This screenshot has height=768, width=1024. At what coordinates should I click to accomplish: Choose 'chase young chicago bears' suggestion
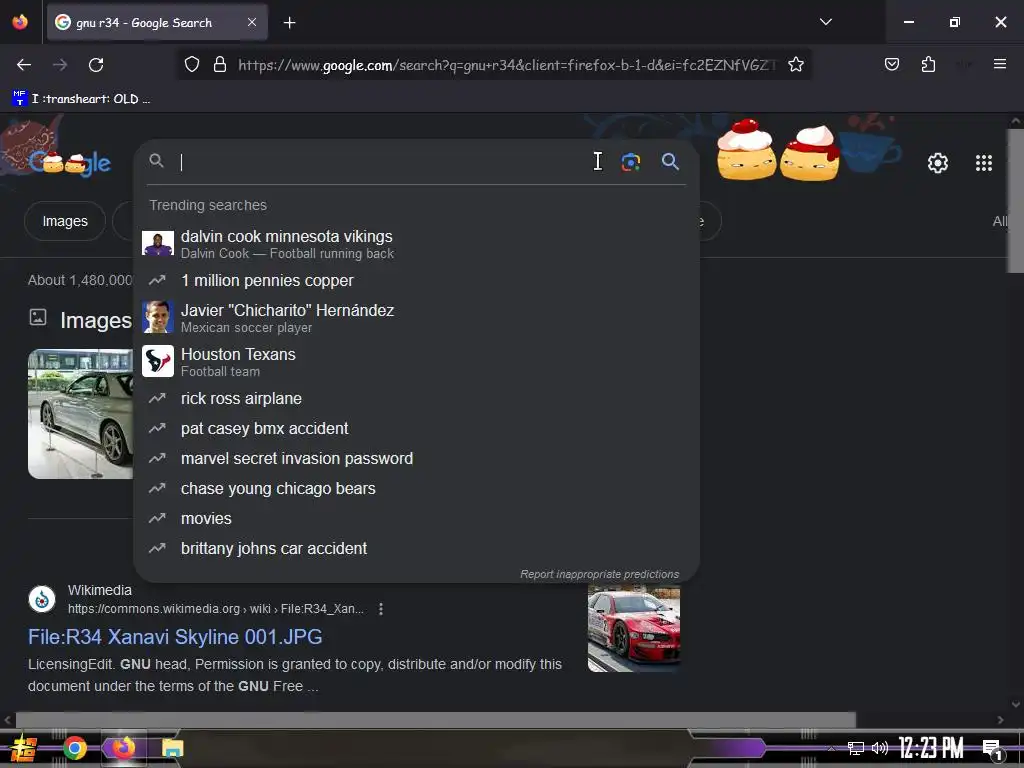click(x=416, y=488)
